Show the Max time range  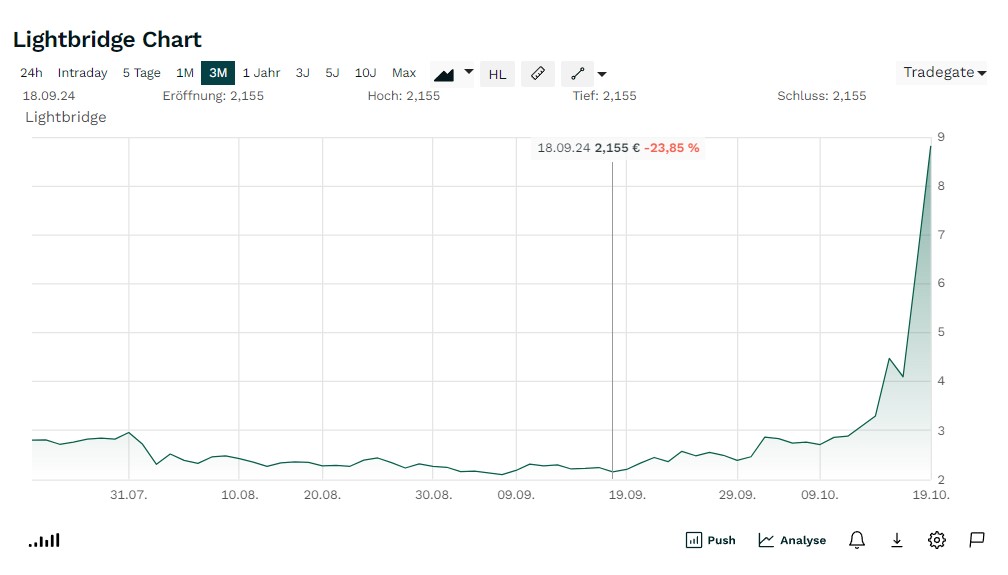pyautogui.click(x=404, y=73)
